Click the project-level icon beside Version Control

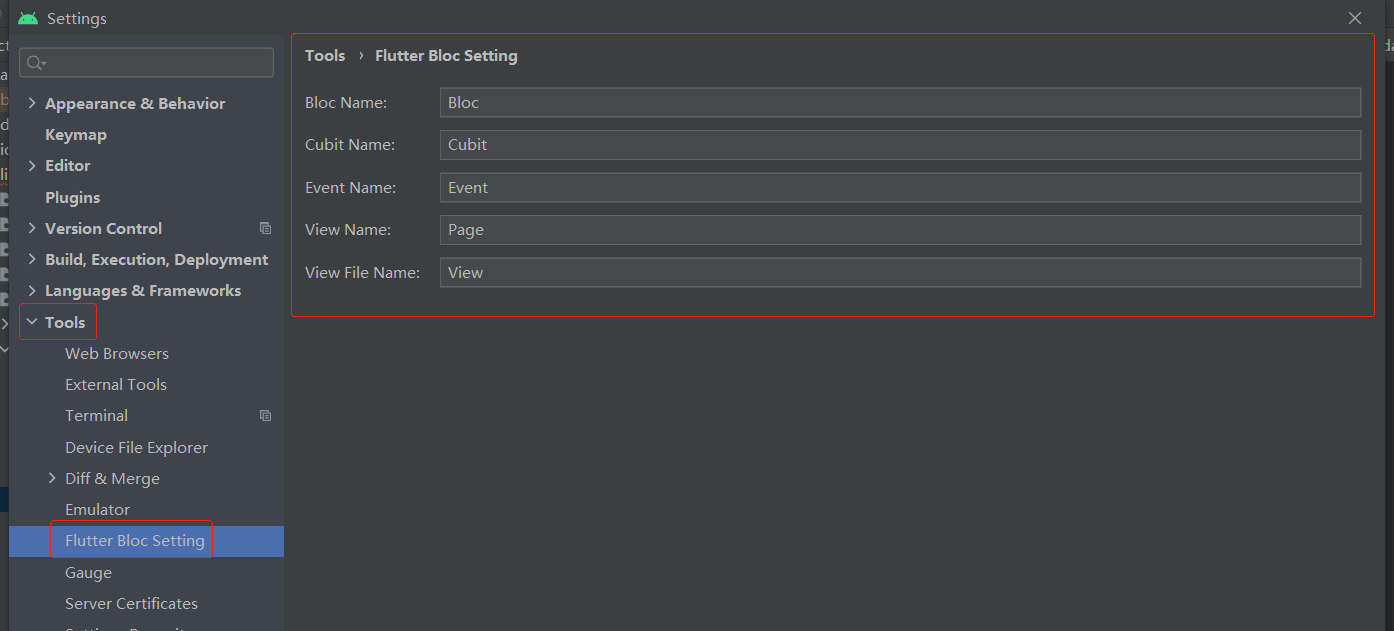265,228
